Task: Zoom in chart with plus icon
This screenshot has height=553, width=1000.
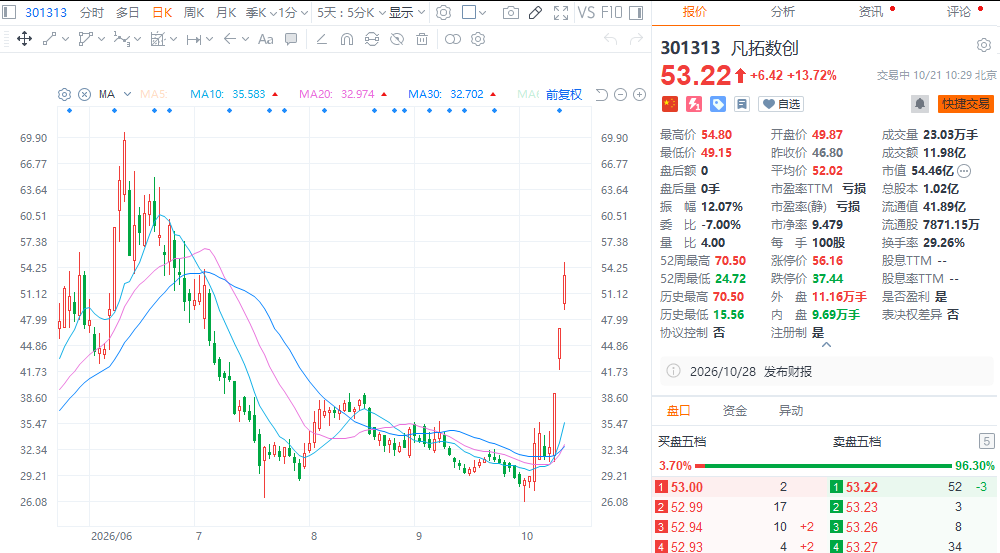Action: coord(639,94)
